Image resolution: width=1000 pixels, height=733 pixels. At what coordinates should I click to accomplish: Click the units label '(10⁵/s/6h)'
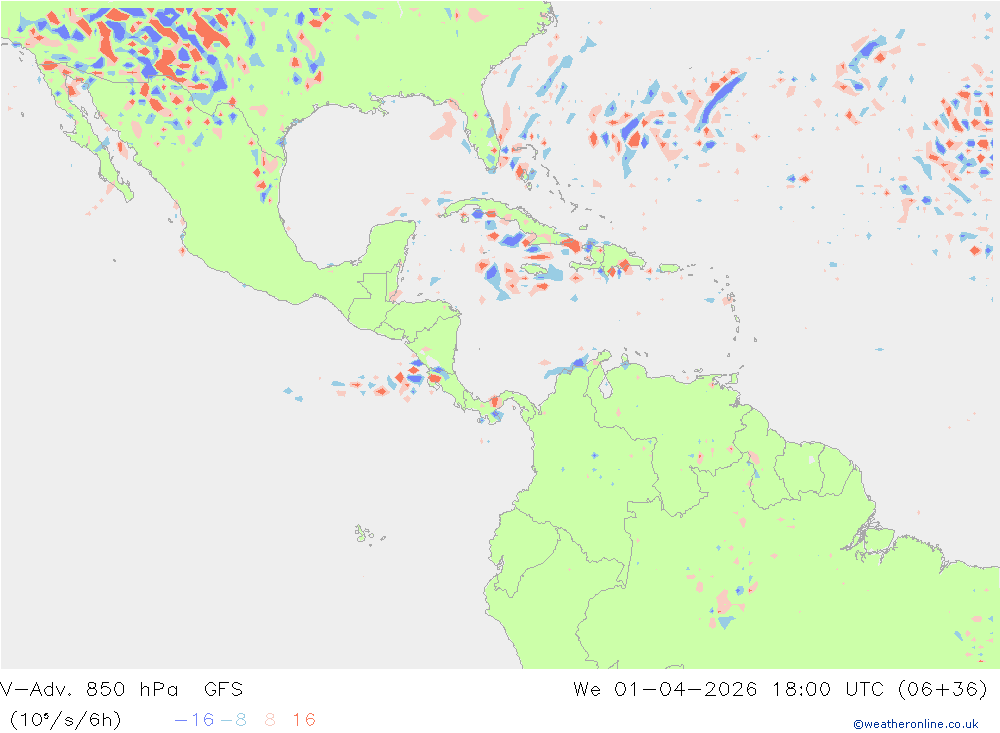66,720
